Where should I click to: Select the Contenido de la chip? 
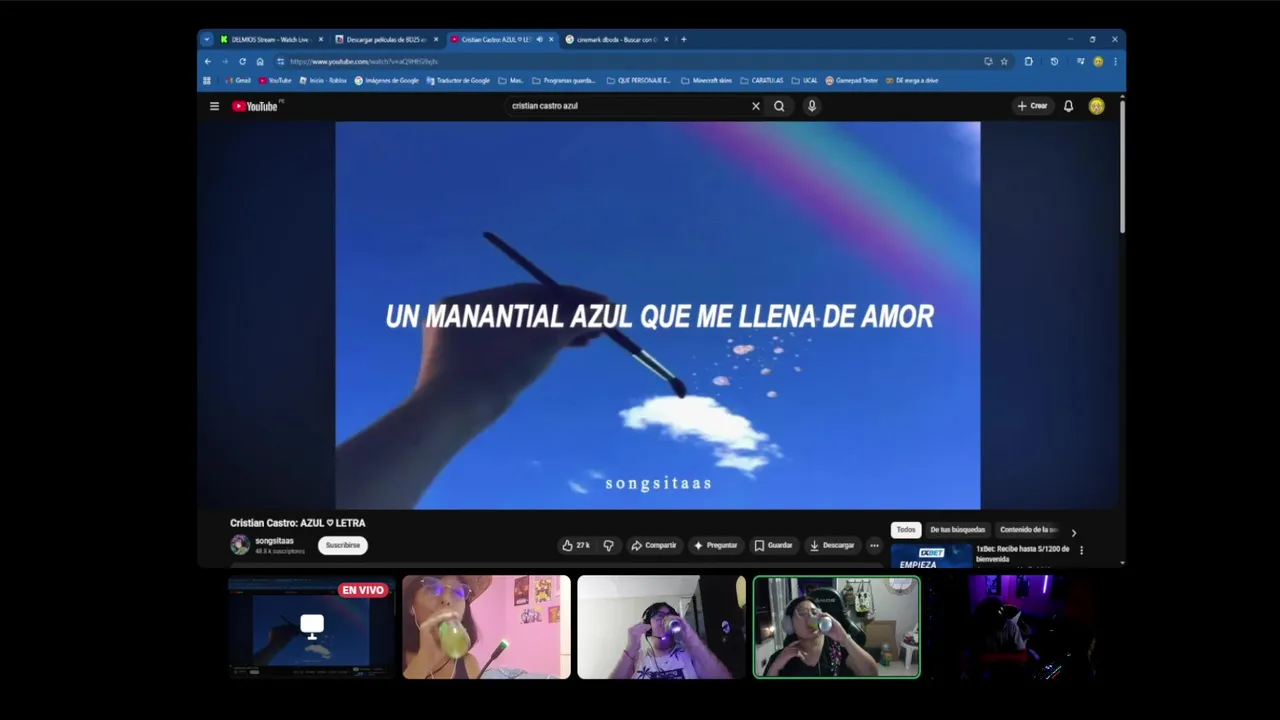point(1028,530)
